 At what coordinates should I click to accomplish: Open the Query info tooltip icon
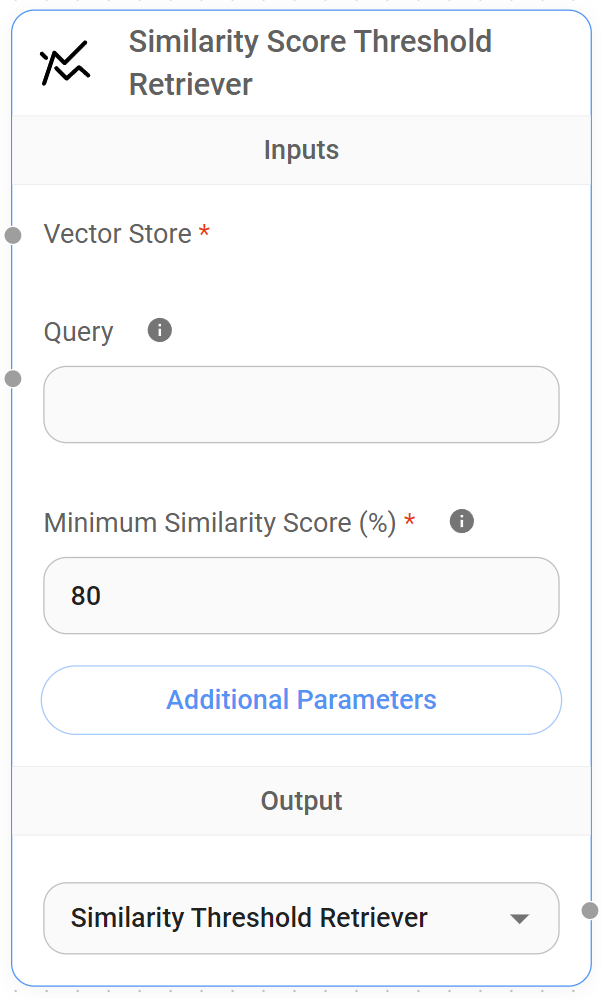tap(159, 330)
